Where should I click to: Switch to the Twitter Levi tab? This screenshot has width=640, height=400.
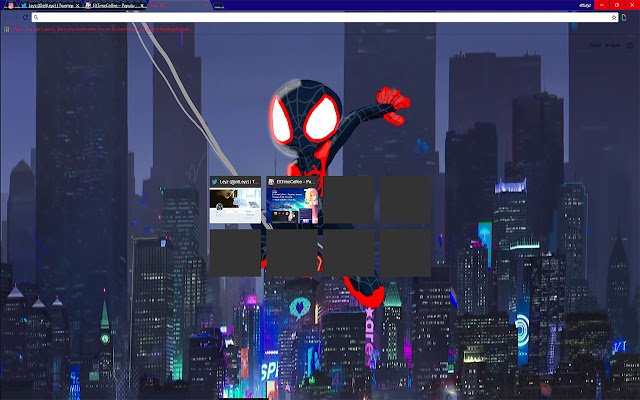tap(50, 6)
